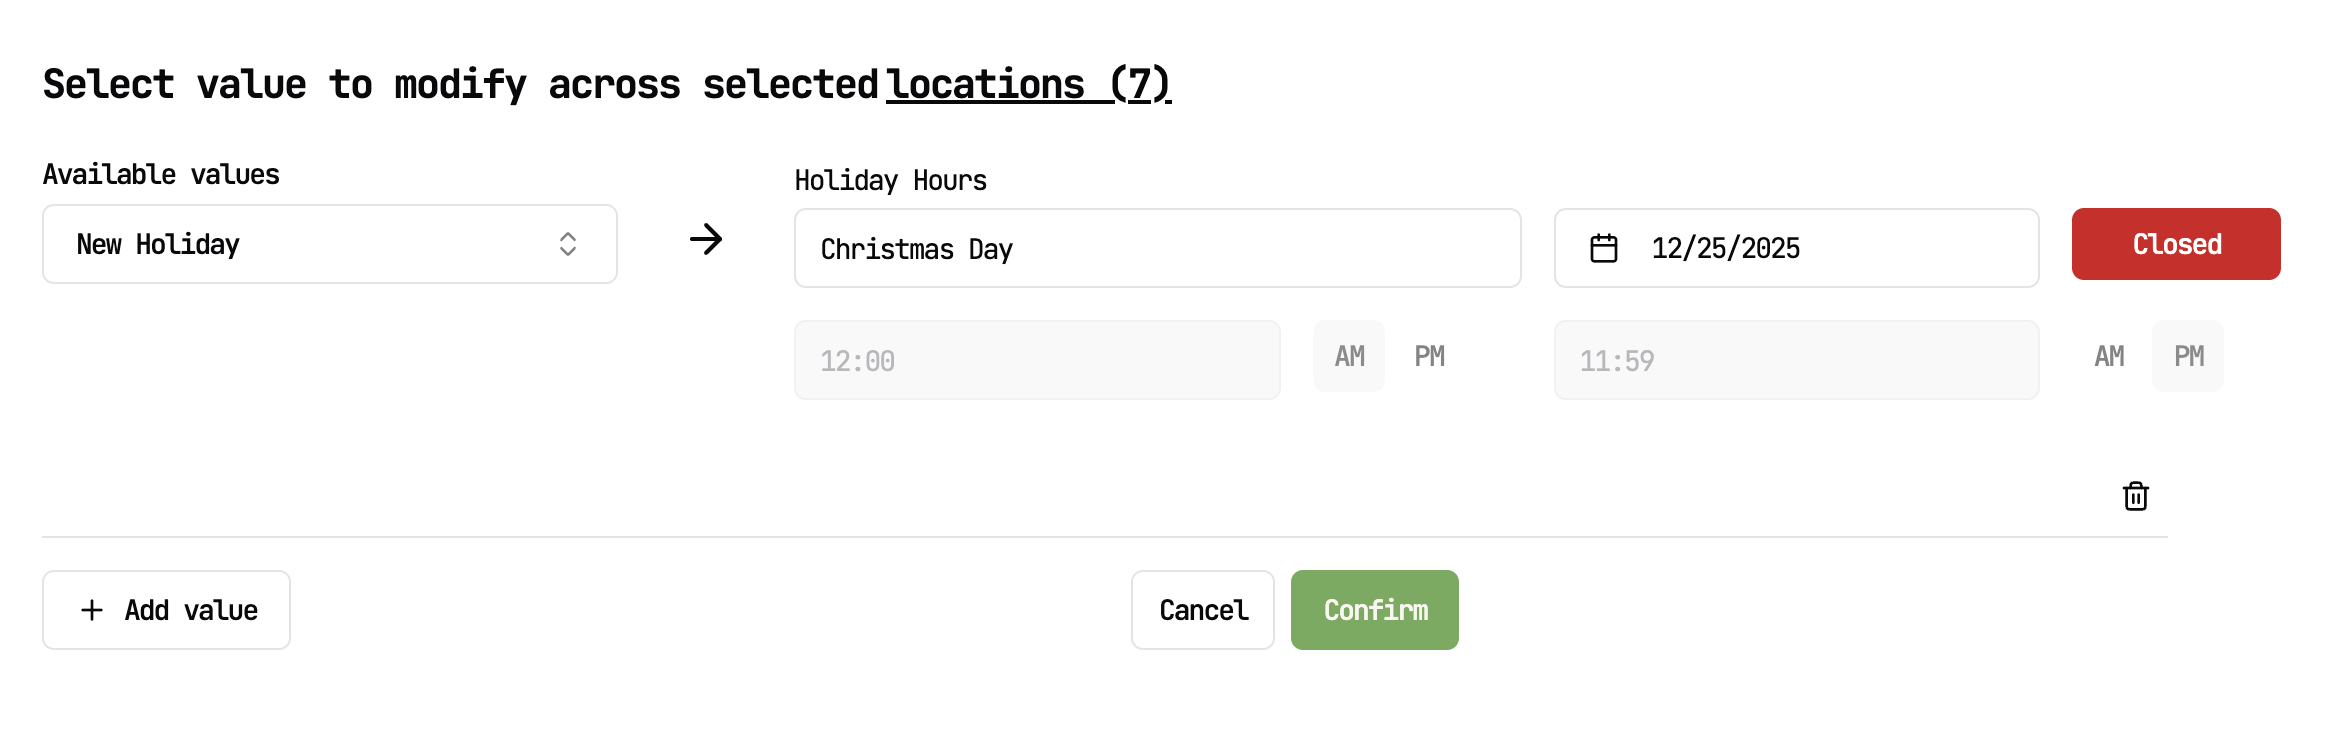Select AM for the 11:59 closing time
2344x742 pixels.
click(x=2109, y=356)
